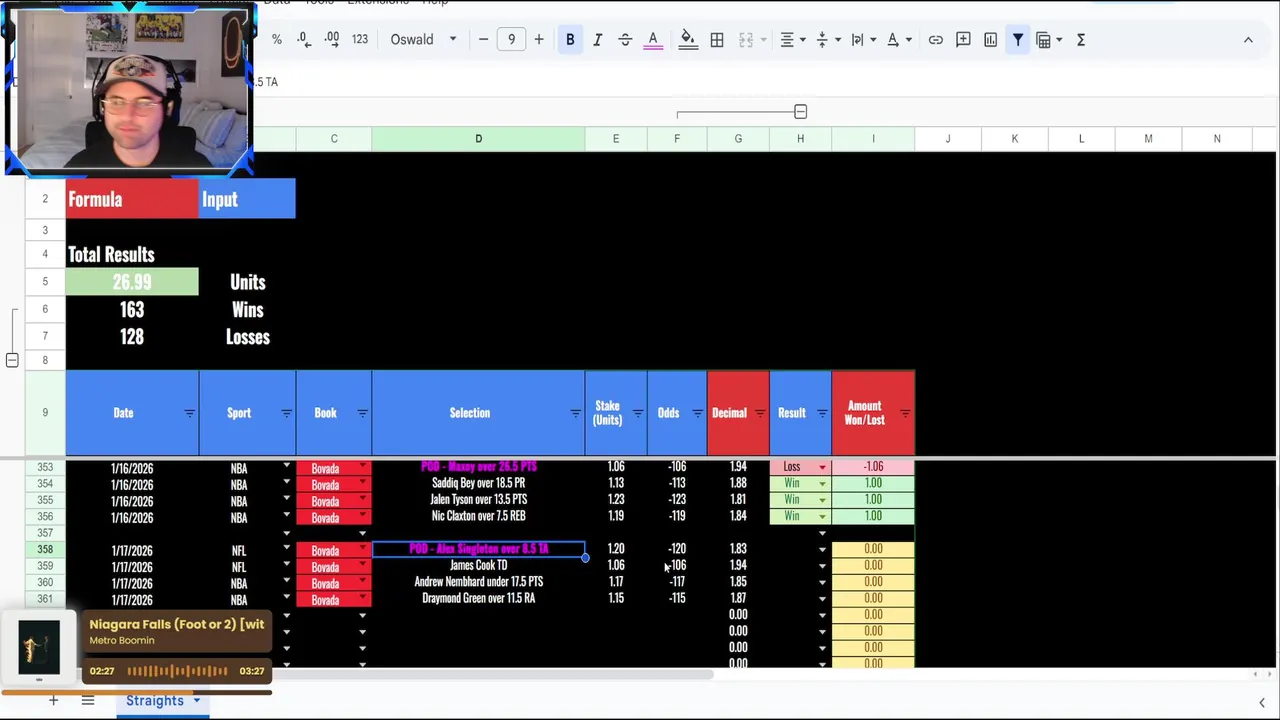The image size is (1280, 720).
Task: Toggle bold formatting
Action: click(570, 40)
